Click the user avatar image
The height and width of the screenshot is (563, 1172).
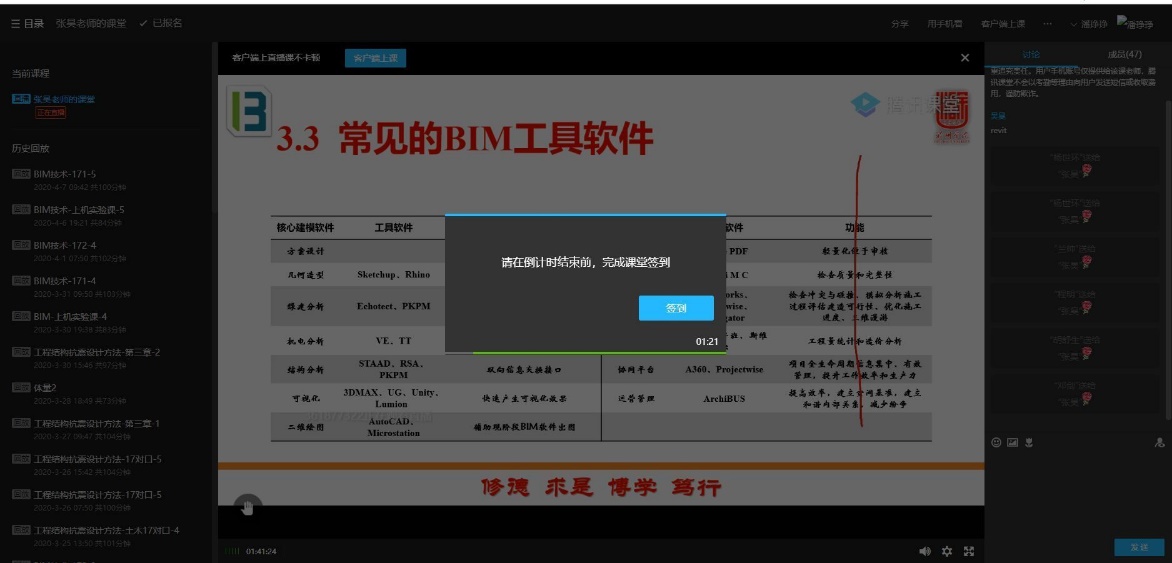pyautogui.click(x=1135, y=23)
